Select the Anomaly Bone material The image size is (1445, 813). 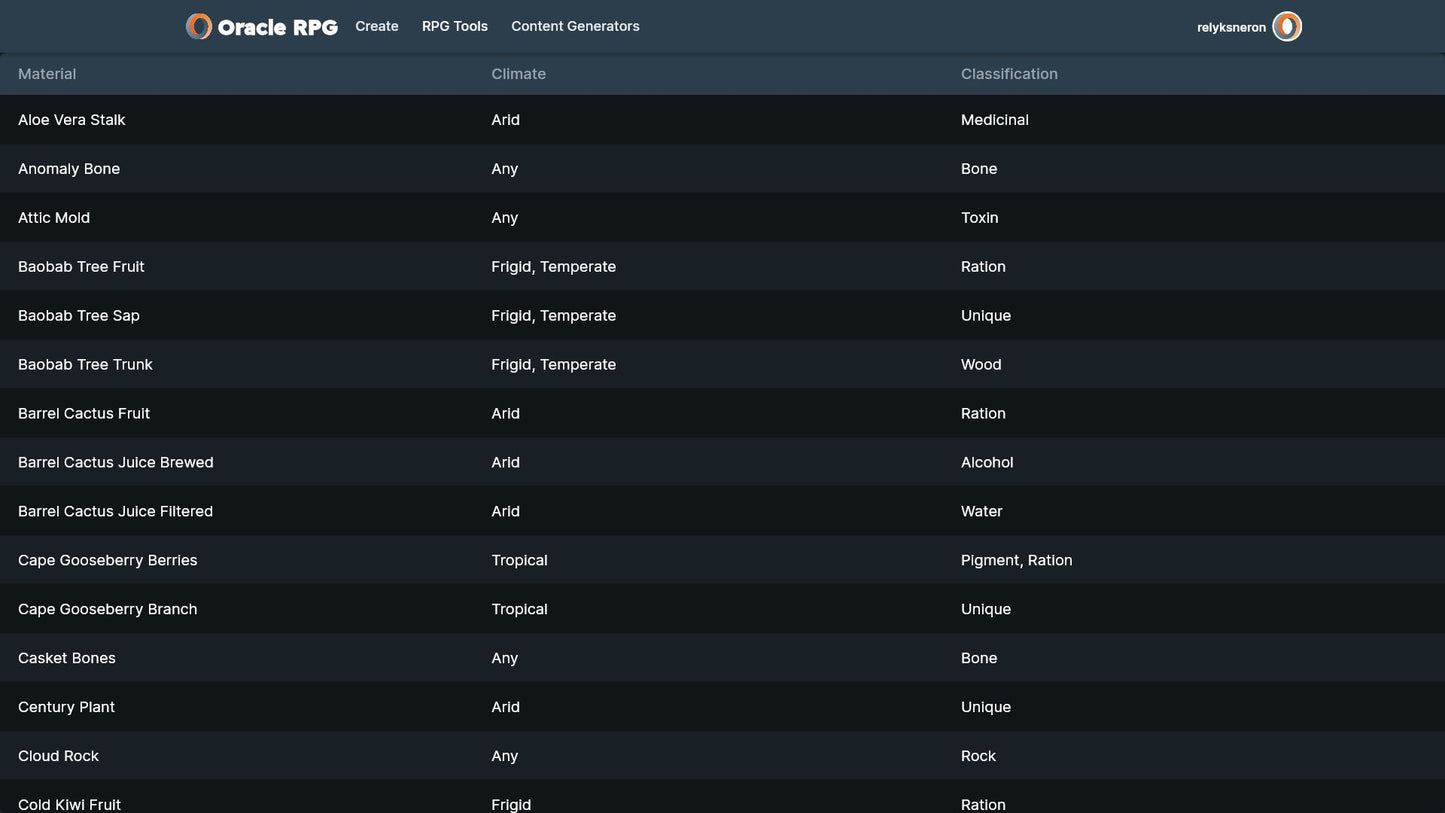pos(69,169)
